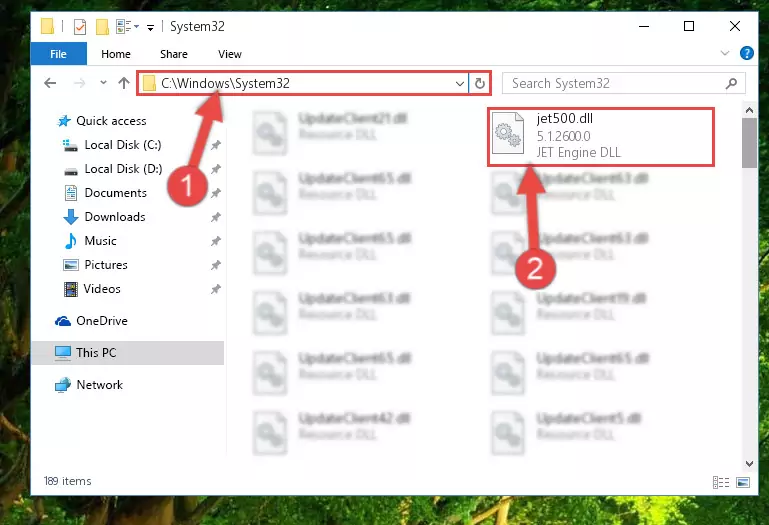Viewport: 769px width, 525px height.
Task: Click the scrollbar up arrow in file list
Action: tap(749, 110)
